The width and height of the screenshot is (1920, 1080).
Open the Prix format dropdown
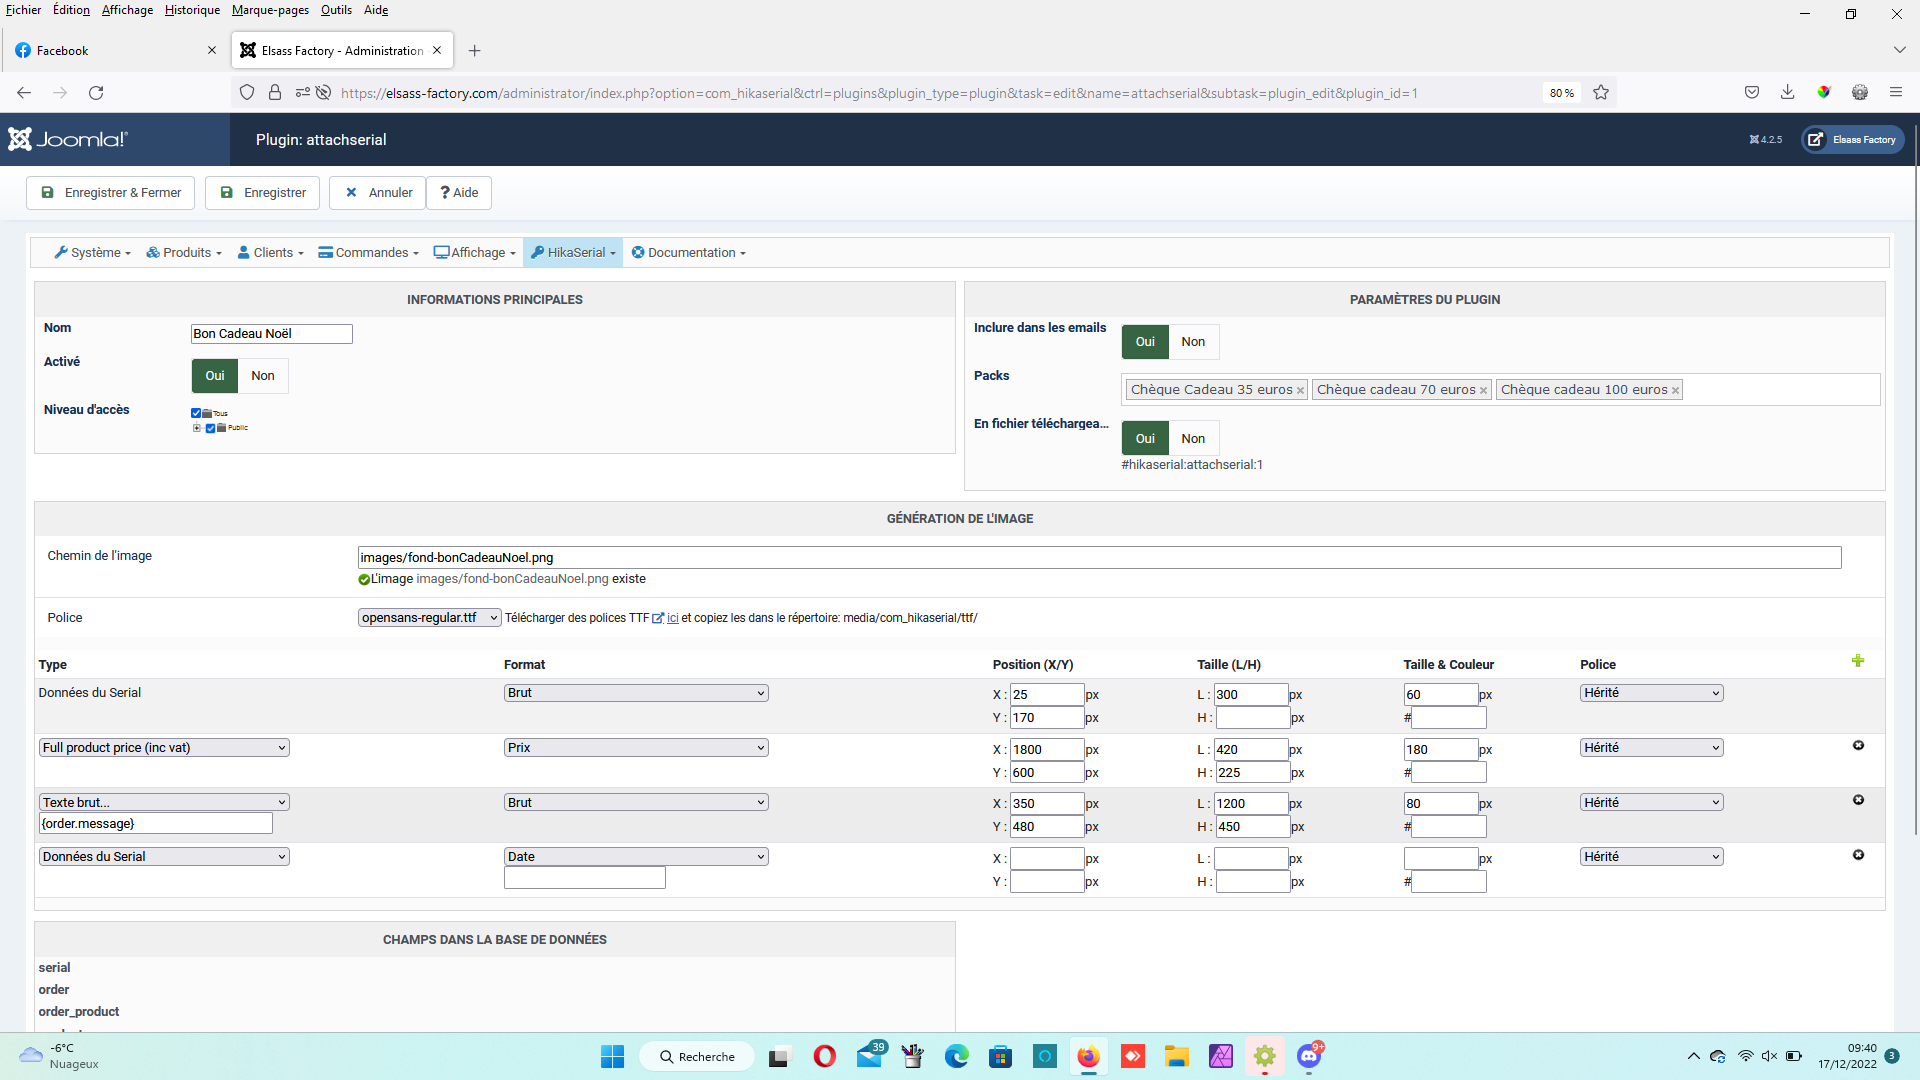(636, 748)
